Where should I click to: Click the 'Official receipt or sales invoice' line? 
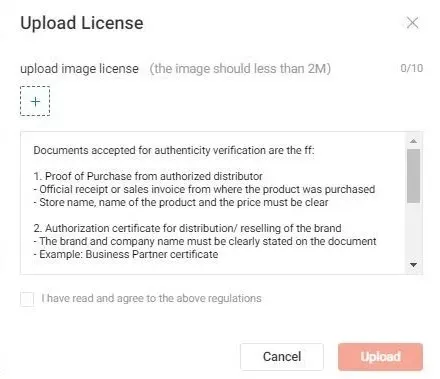[204, 189]
